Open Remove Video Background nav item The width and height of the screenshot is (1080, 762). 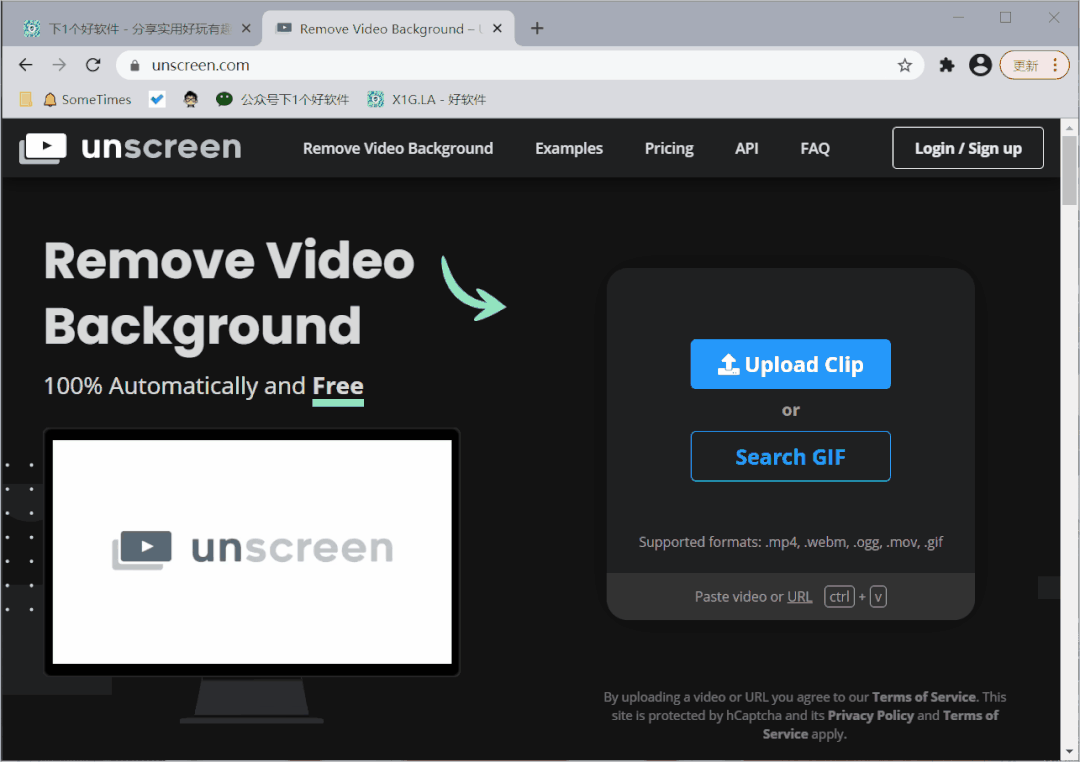[398, 148]
